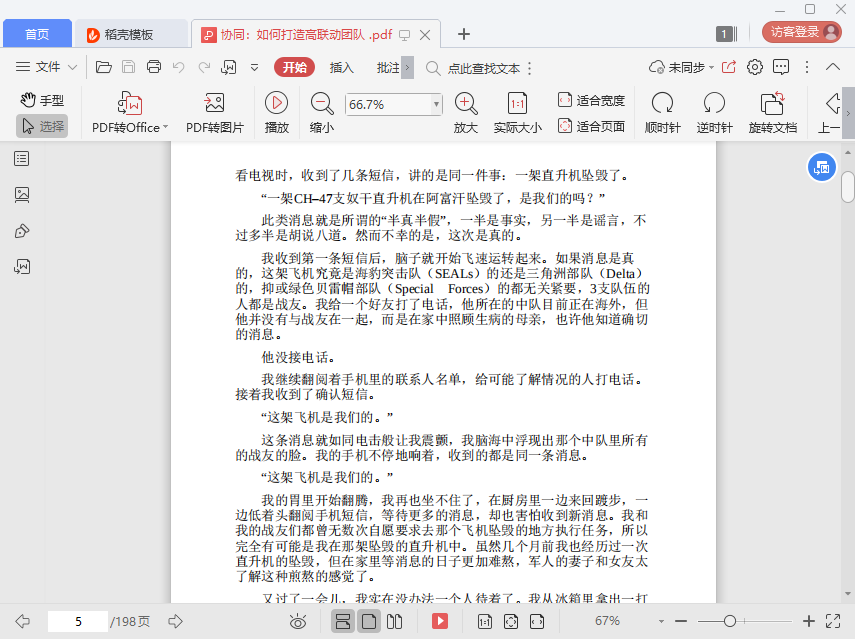The height and width of the screenshot is (639, 855).
Task: Open the annotation panel in sidebar
Action: coord(22,231)
